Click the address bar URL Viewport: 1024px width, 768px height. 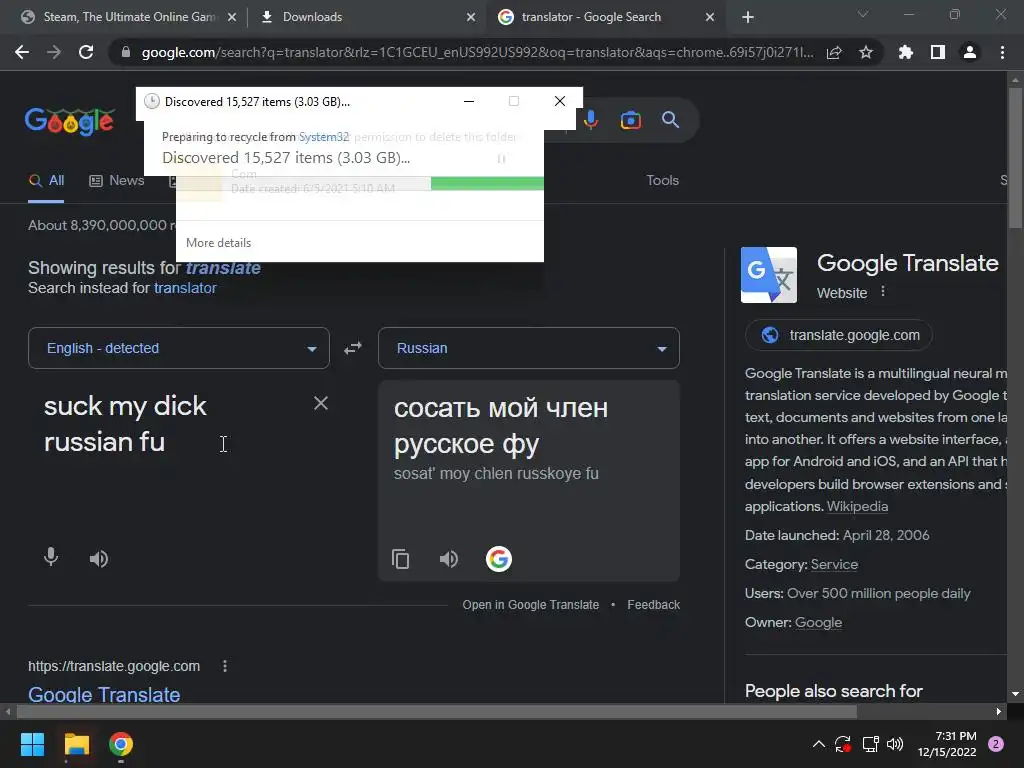pos(477,52)
